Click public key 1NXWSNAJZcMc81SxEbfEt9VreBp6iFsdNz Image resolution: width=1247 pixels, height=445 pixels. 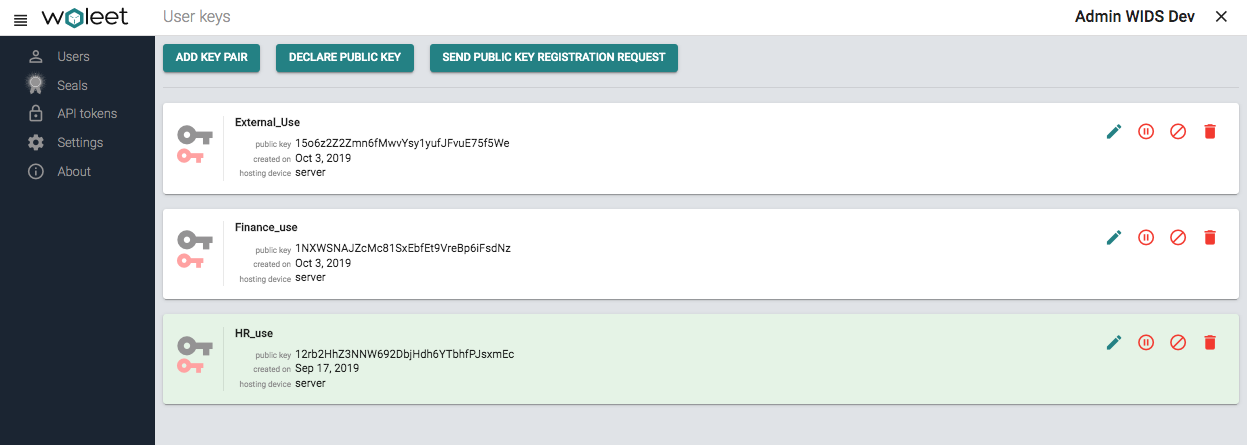403,248
